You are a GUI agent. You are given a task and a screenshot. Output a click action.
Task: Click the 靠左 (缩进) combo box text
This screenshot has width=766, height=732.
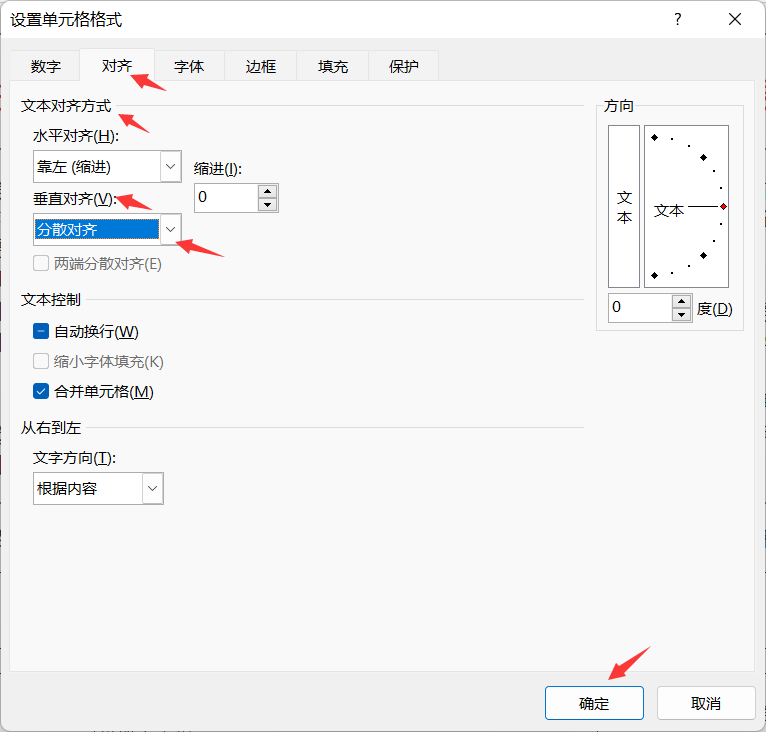click(74, 167)
